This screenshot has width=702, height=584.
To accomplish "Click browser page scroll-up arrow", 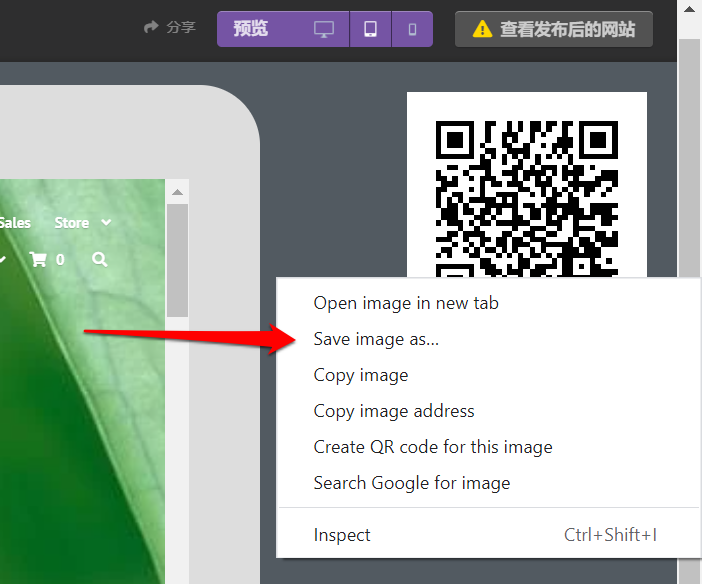I will click(689, 9).
